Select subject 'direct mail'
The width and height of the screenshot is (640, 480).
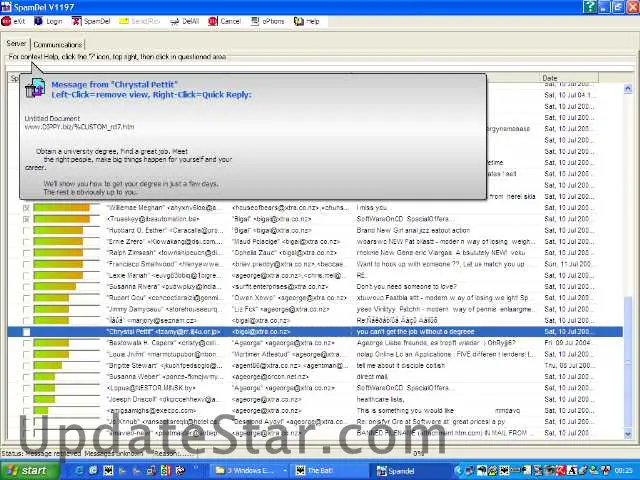pyautogui.click(x=372, y=377)
